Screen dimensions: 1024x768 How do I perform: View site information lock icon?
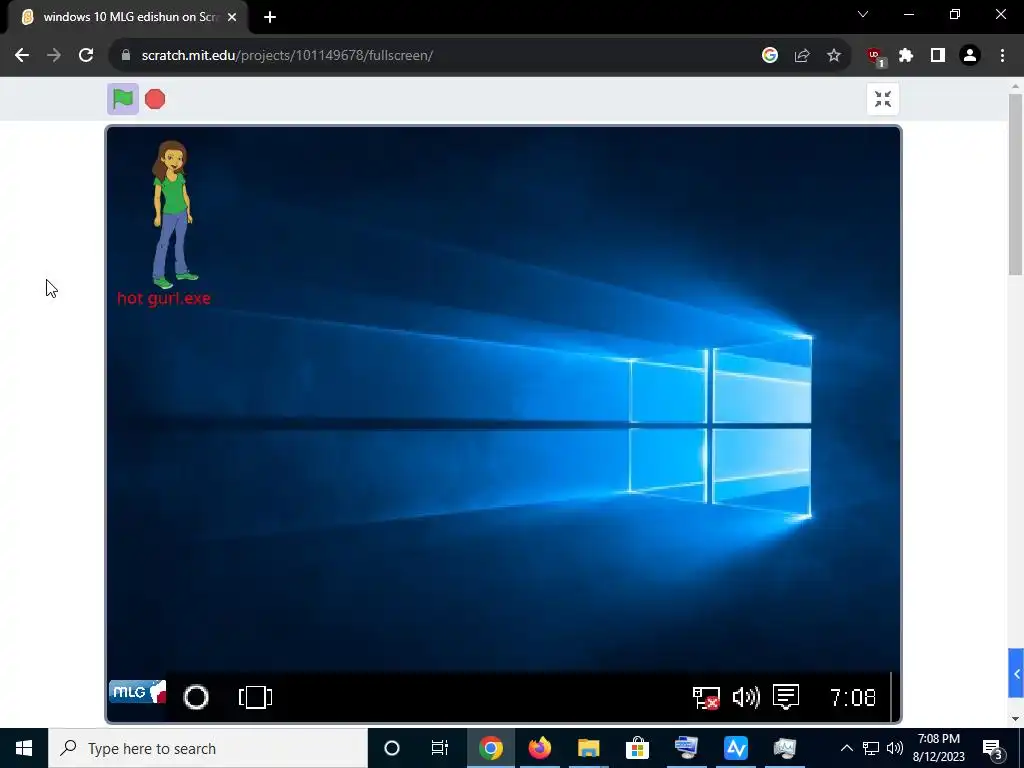click(126, 56)
